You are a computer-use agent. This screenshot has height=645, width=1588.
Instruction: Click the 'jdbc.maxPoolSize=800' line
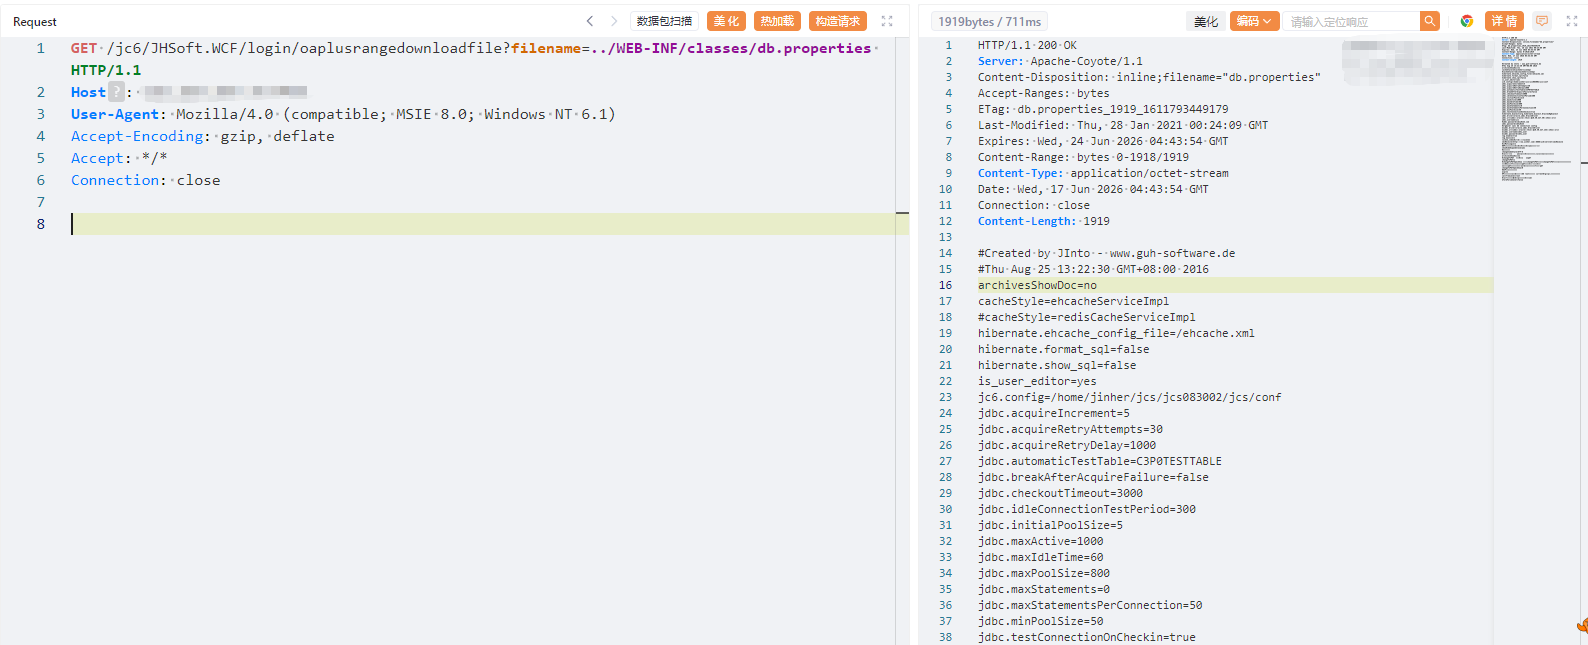click(1044, 573)
